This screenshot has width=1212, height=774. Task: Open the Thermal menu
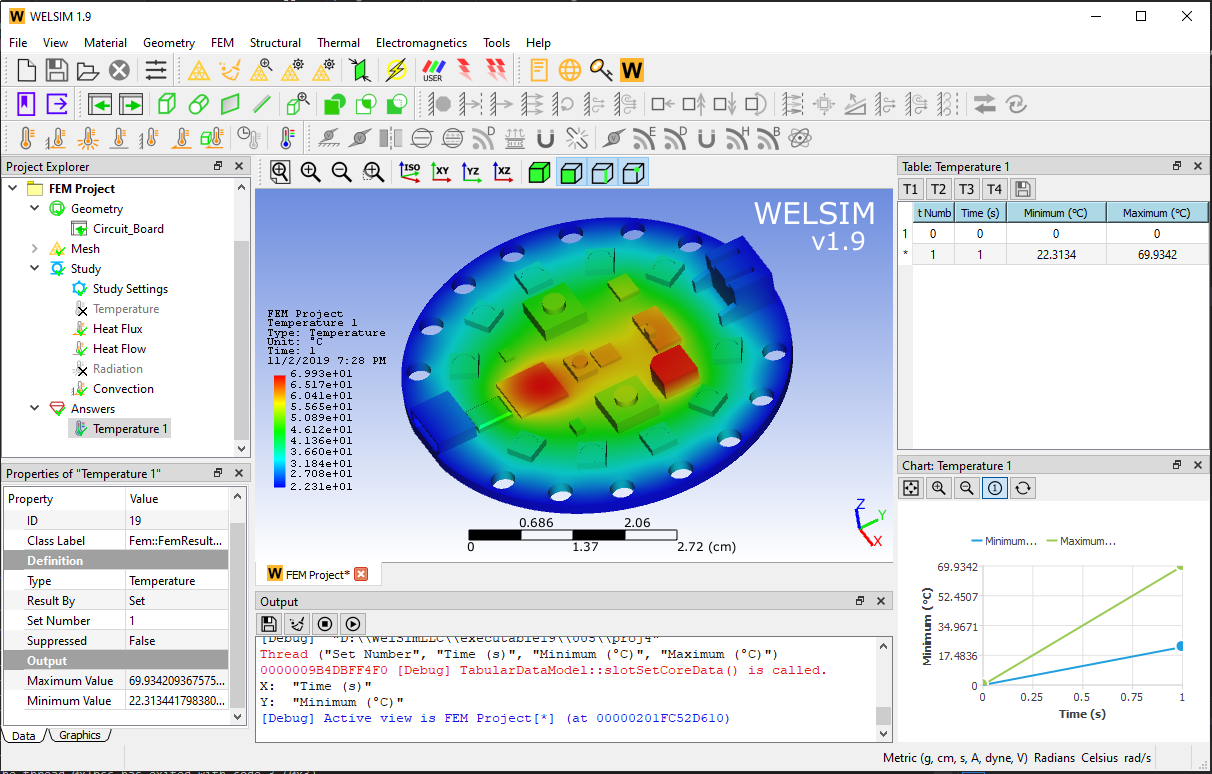tap(338, 43)
